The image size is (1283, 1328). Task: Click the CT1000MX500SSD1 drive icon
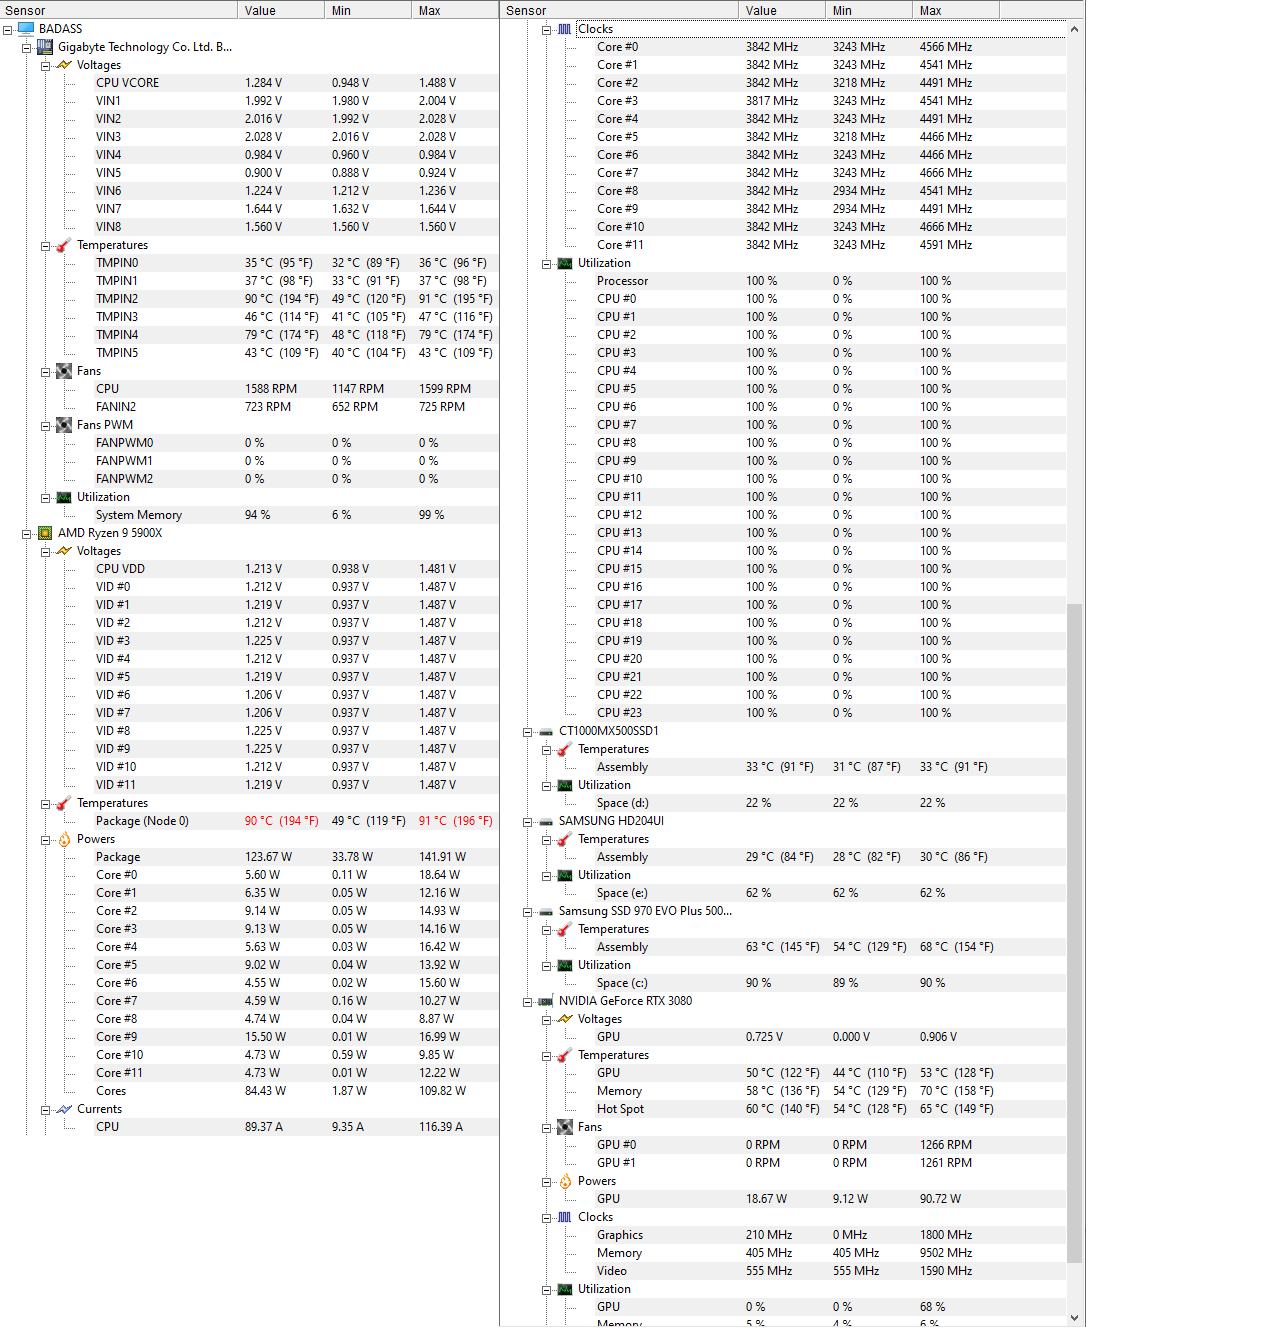pos(546,731)
